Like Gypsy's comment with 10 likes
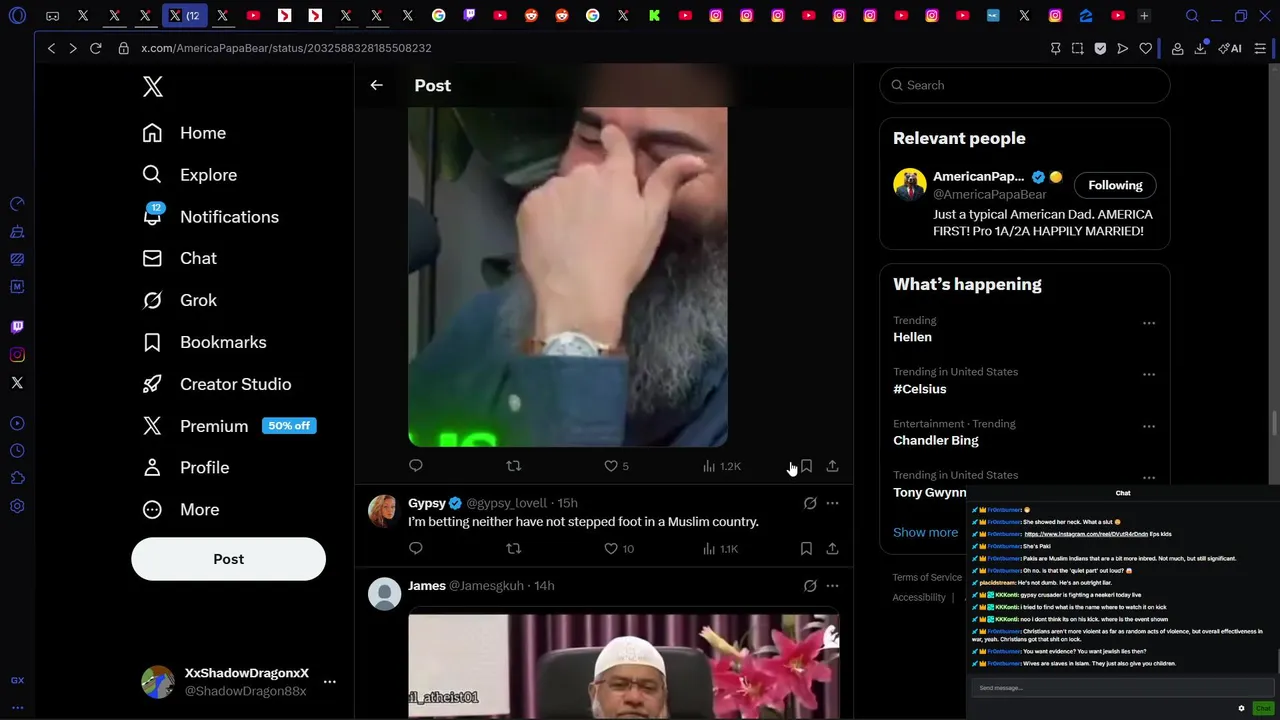This screenshot has width=1280, height=720. (x=619, y=548)
